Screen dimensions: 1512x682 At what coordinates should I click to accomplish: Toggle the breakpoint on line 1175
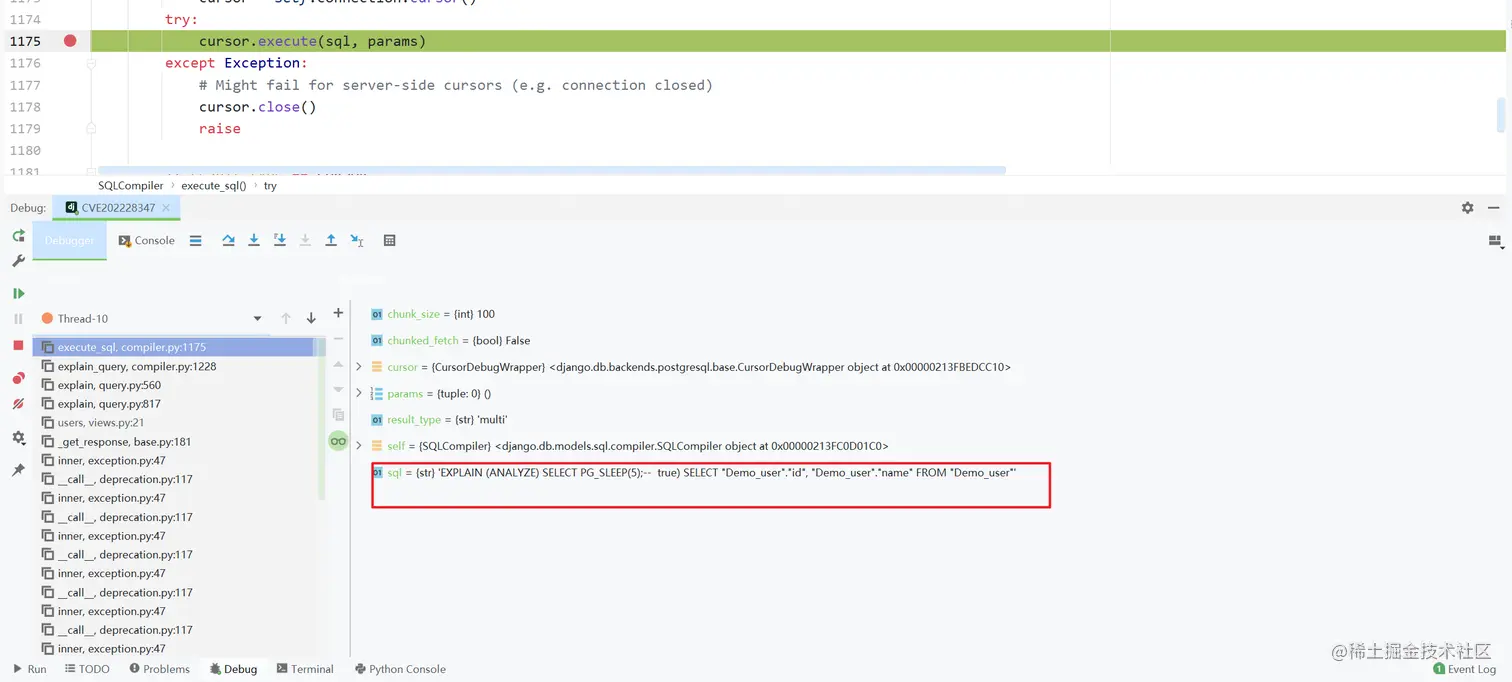[x=70, y=41]
